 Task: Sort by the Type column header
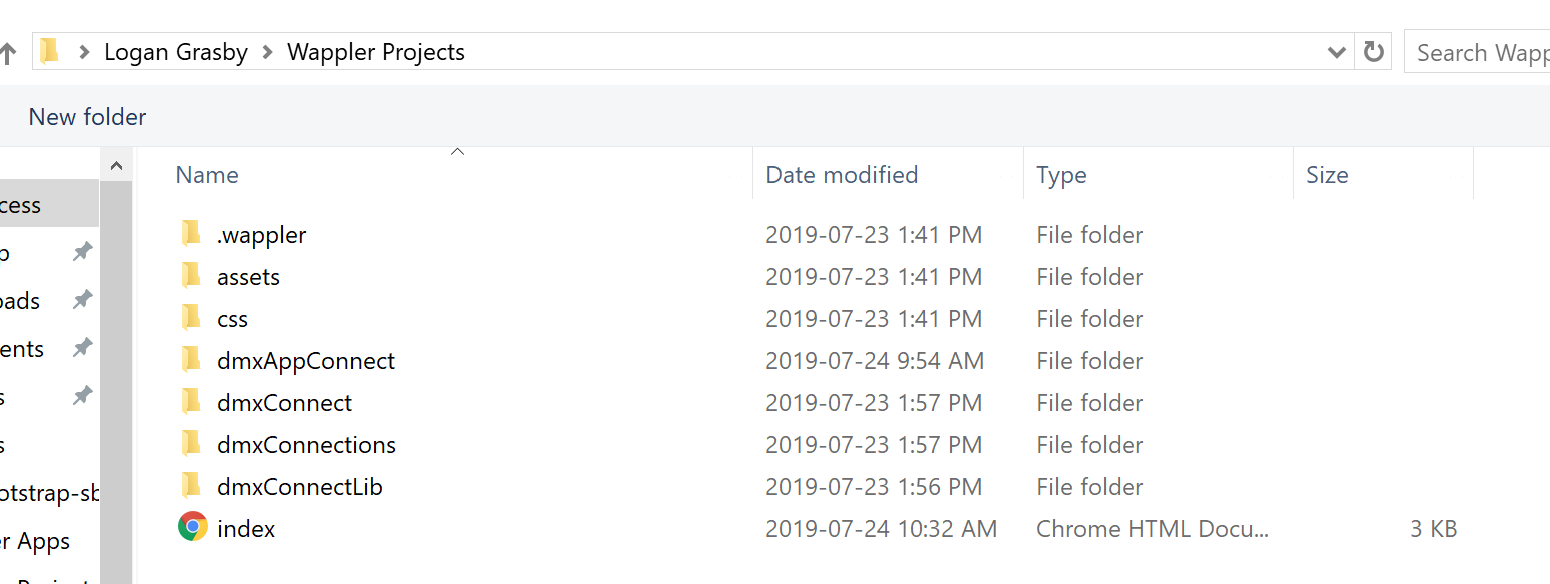[x=1061, y=175]
